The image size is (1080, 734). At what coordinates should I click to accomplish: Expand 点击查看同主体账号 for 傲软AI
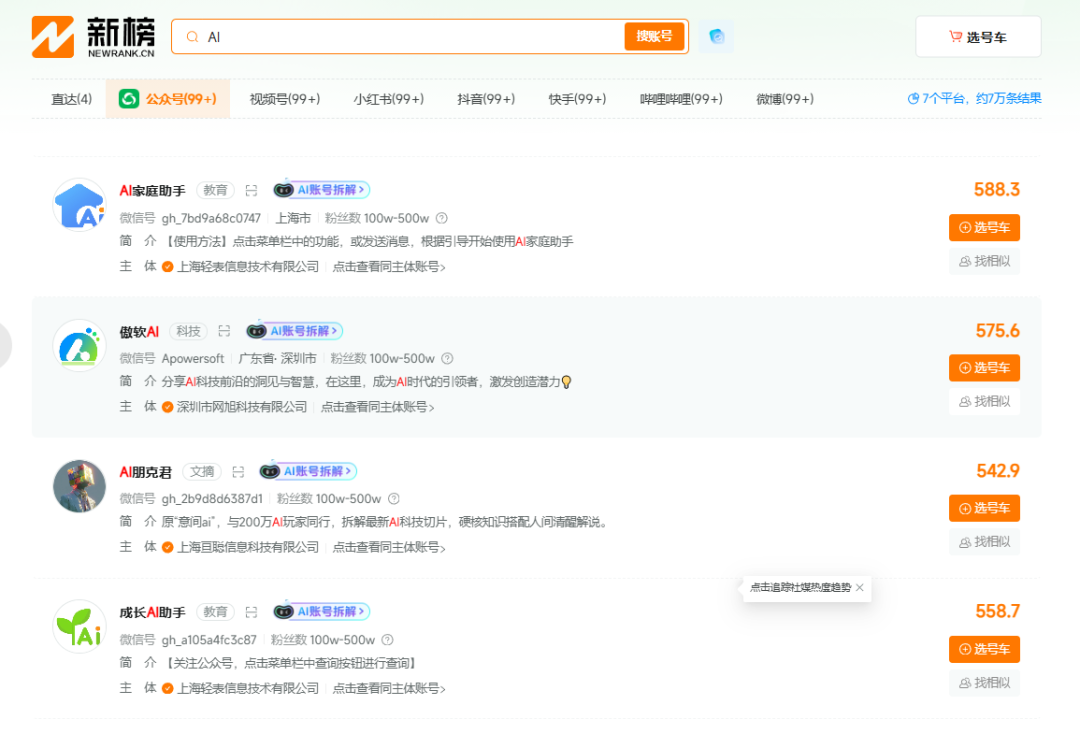point(377,407)
